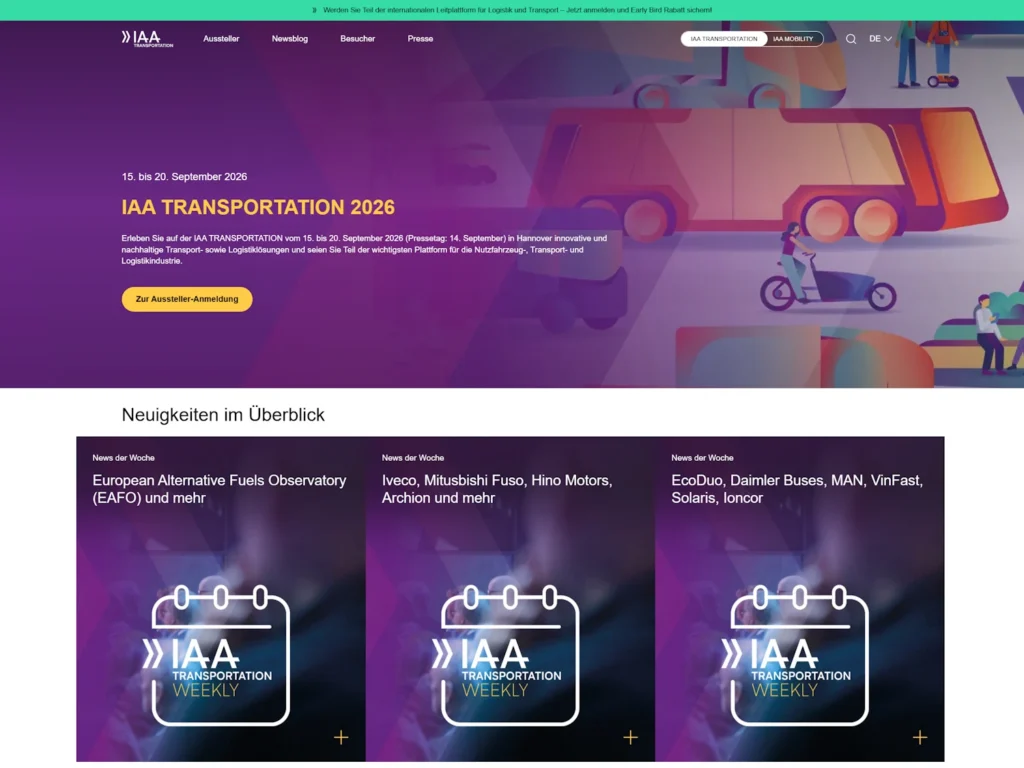Open the Iveco, Mitsubishi Fuso news headline
The width and height of the screenshot is (1024, 768).
(496, 489)
